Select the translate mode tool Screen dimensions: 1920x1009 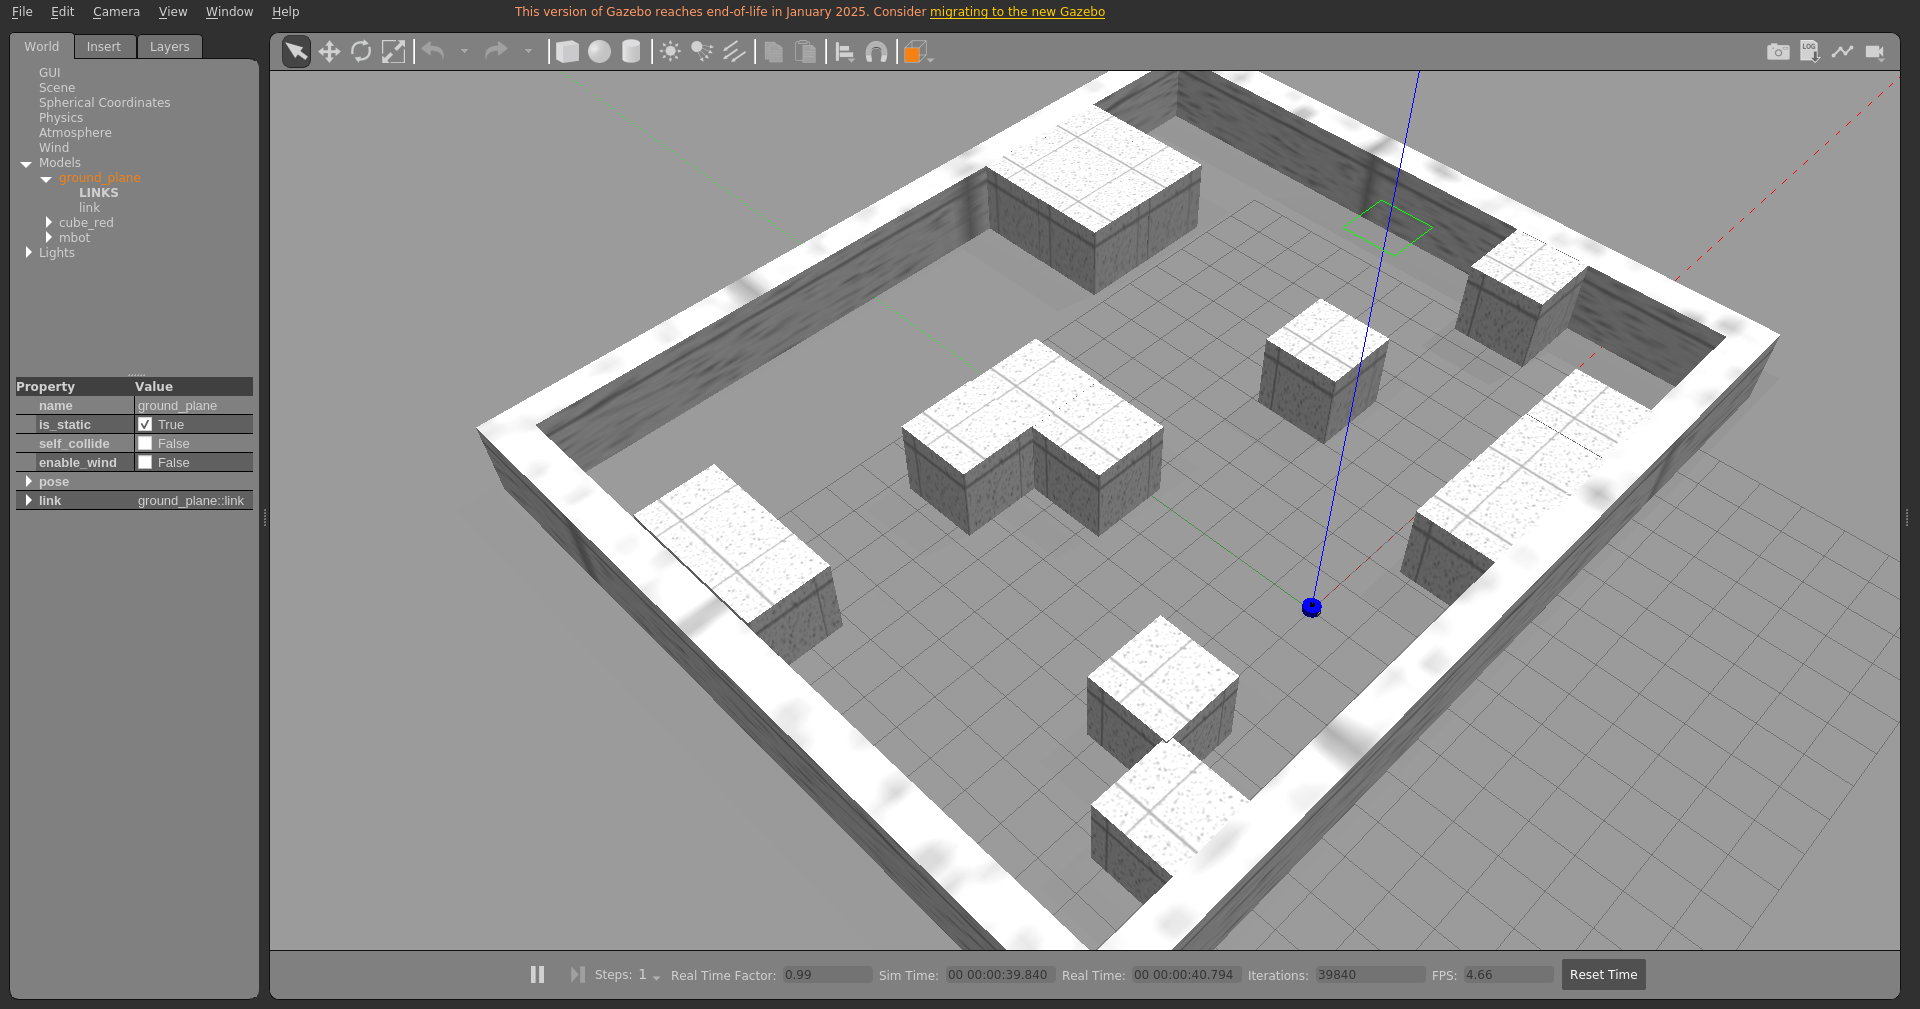[x=329, y=52]
